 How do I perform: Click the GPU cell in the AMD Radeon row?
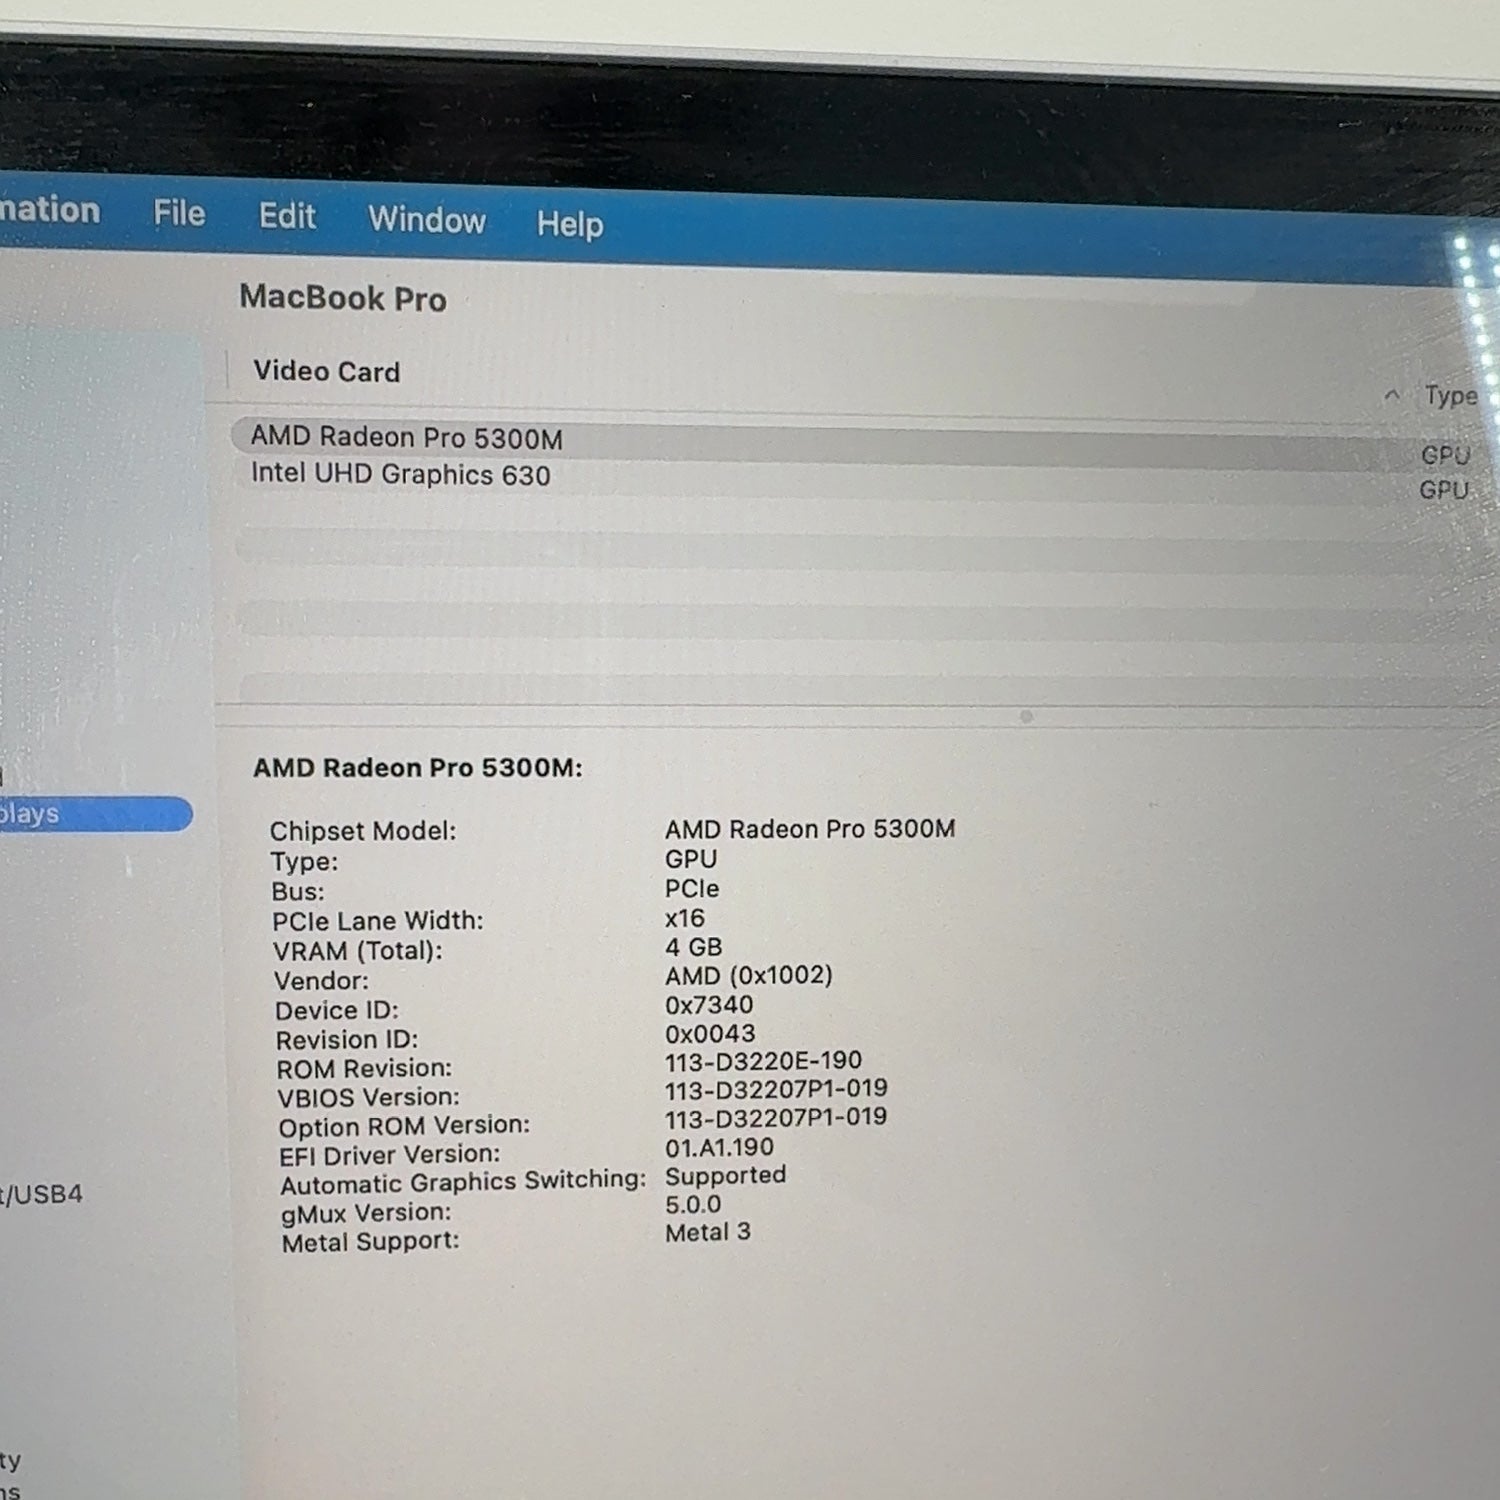tap(1445, 456)
